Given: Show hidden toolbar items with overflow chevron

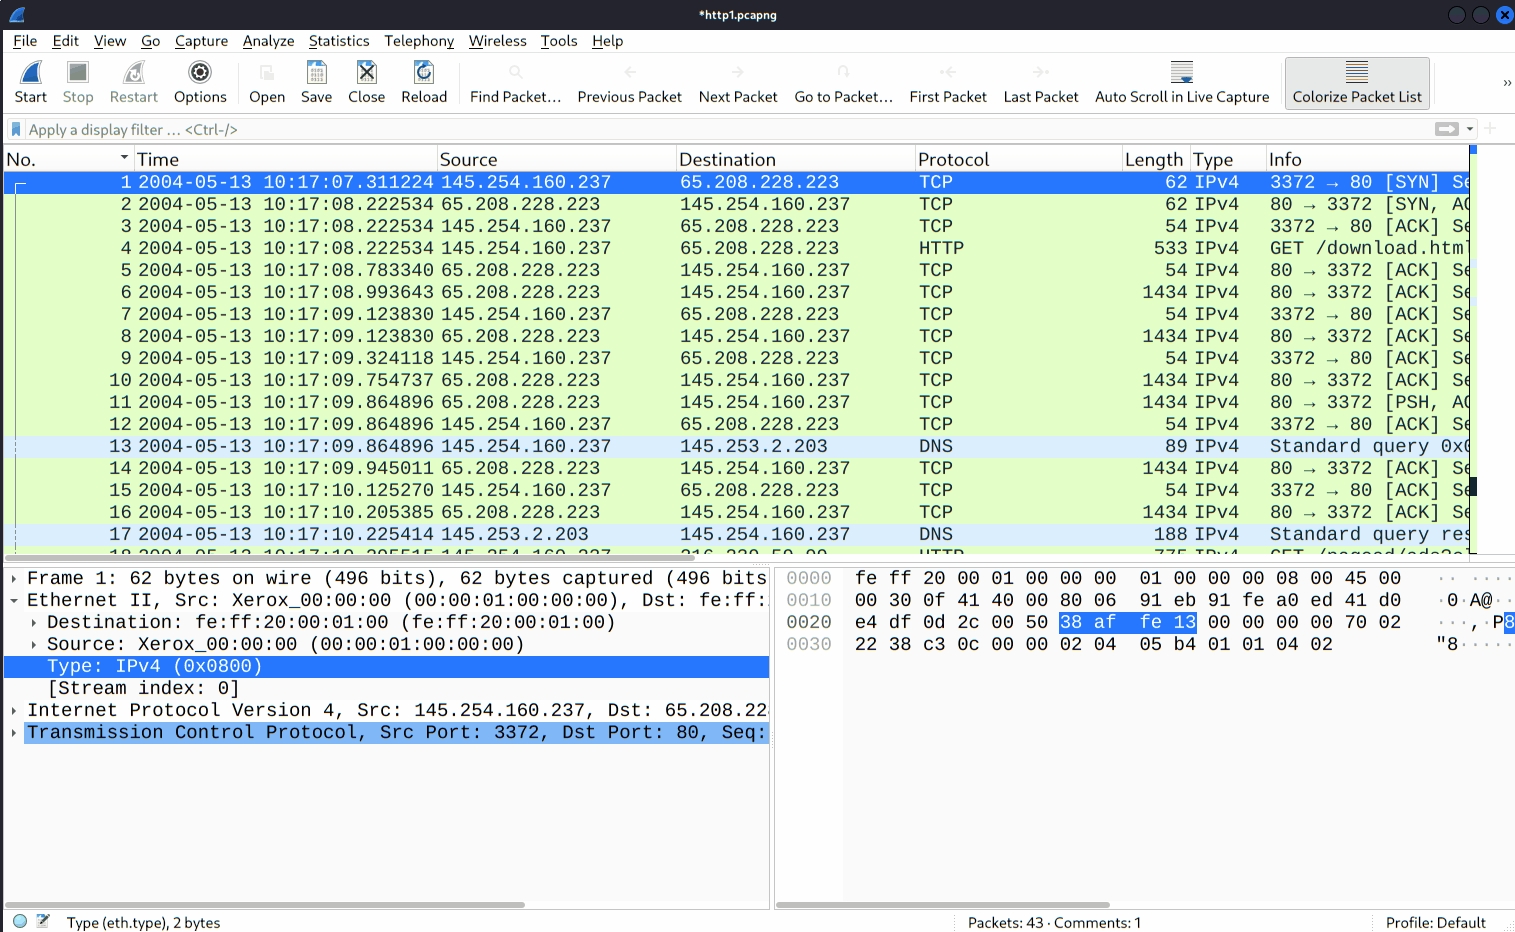Looking at the screenshot, I should click(x=1506, y=83).
